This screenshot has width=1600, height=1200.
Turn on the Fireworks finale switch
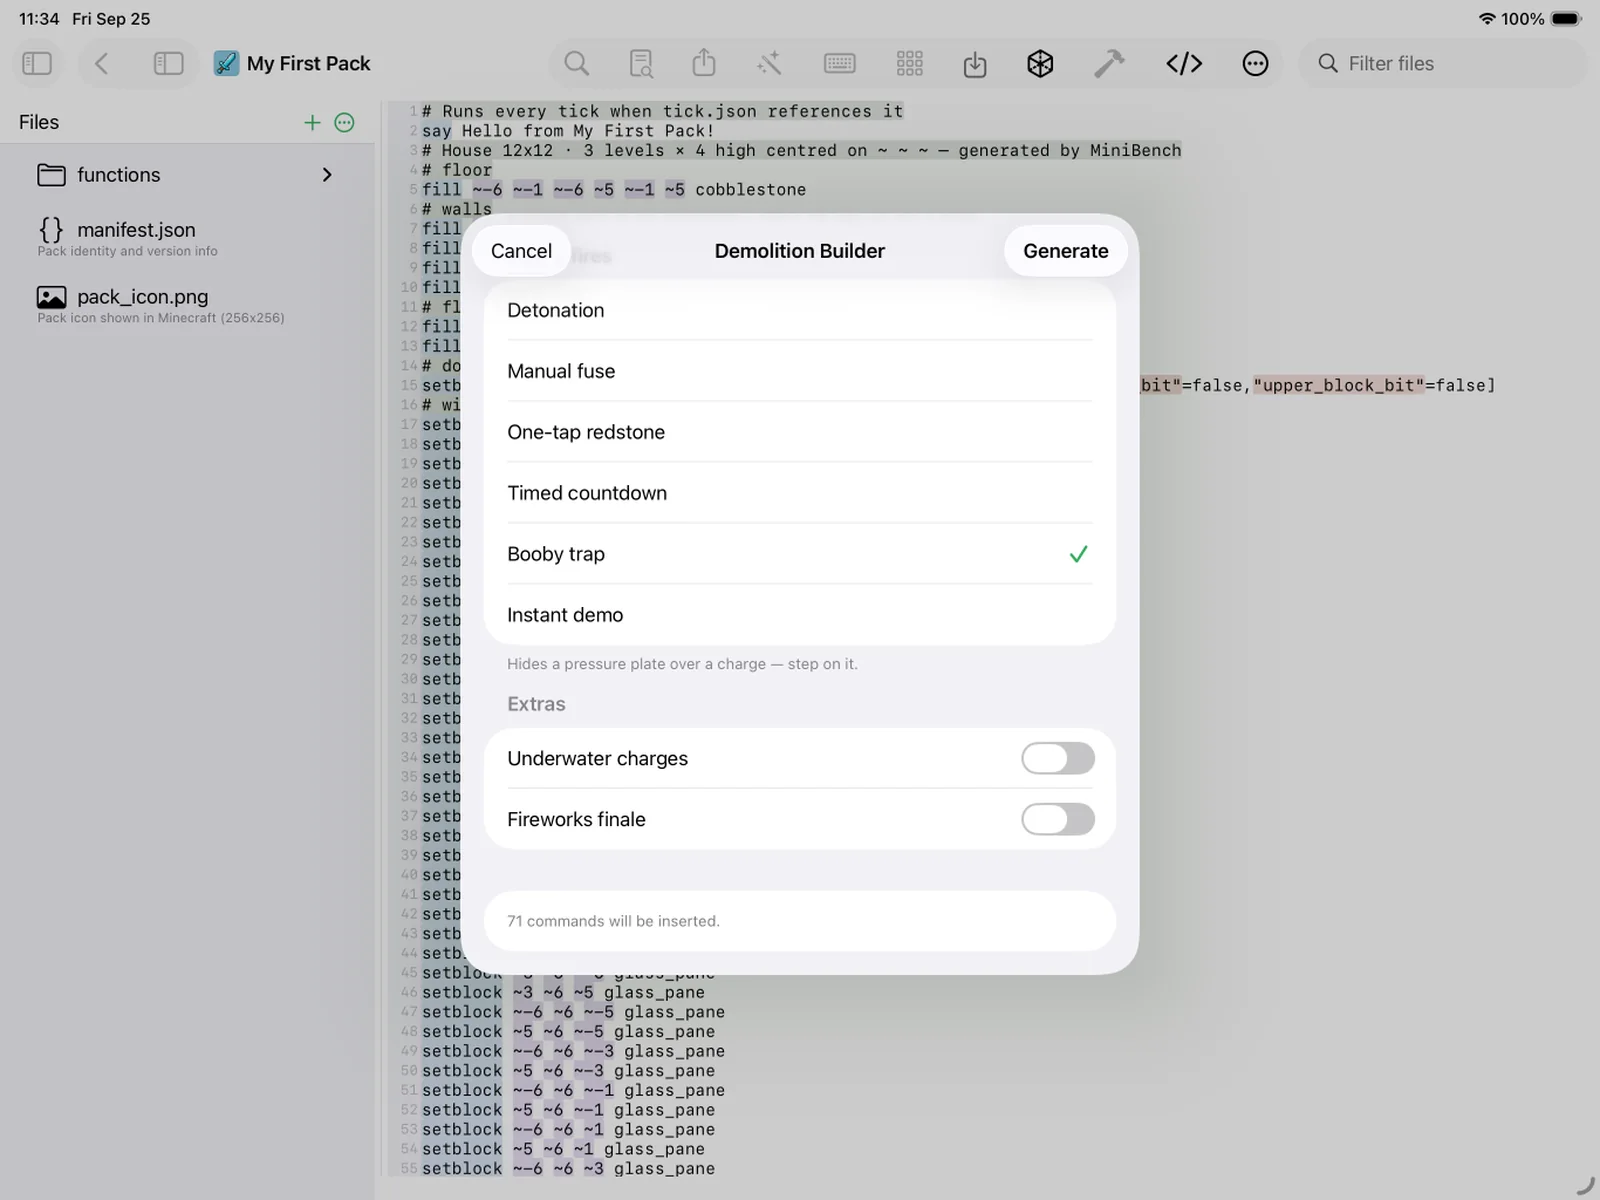pos(1058,819)
